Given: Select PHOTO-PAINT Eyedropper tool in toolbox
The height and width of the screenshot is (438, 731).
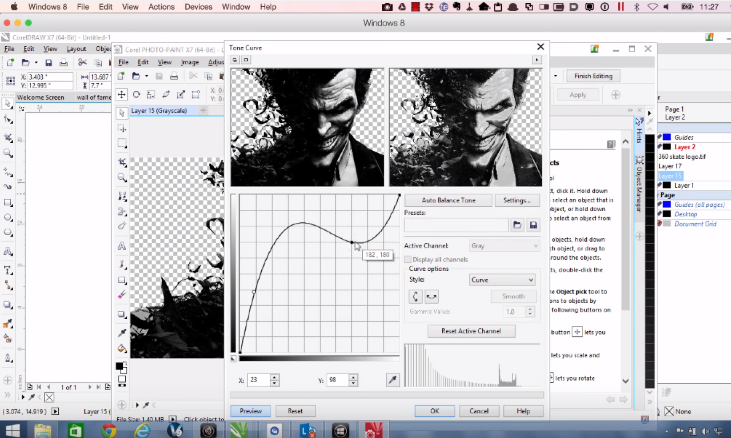Looking at the screenshot, I should [x=122, y=332].
